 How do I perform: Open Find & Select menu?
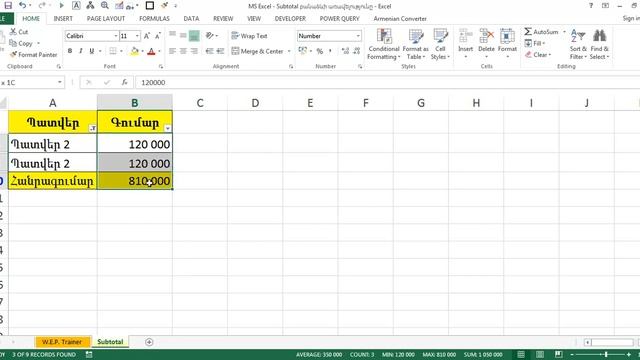tap(599, 44)
